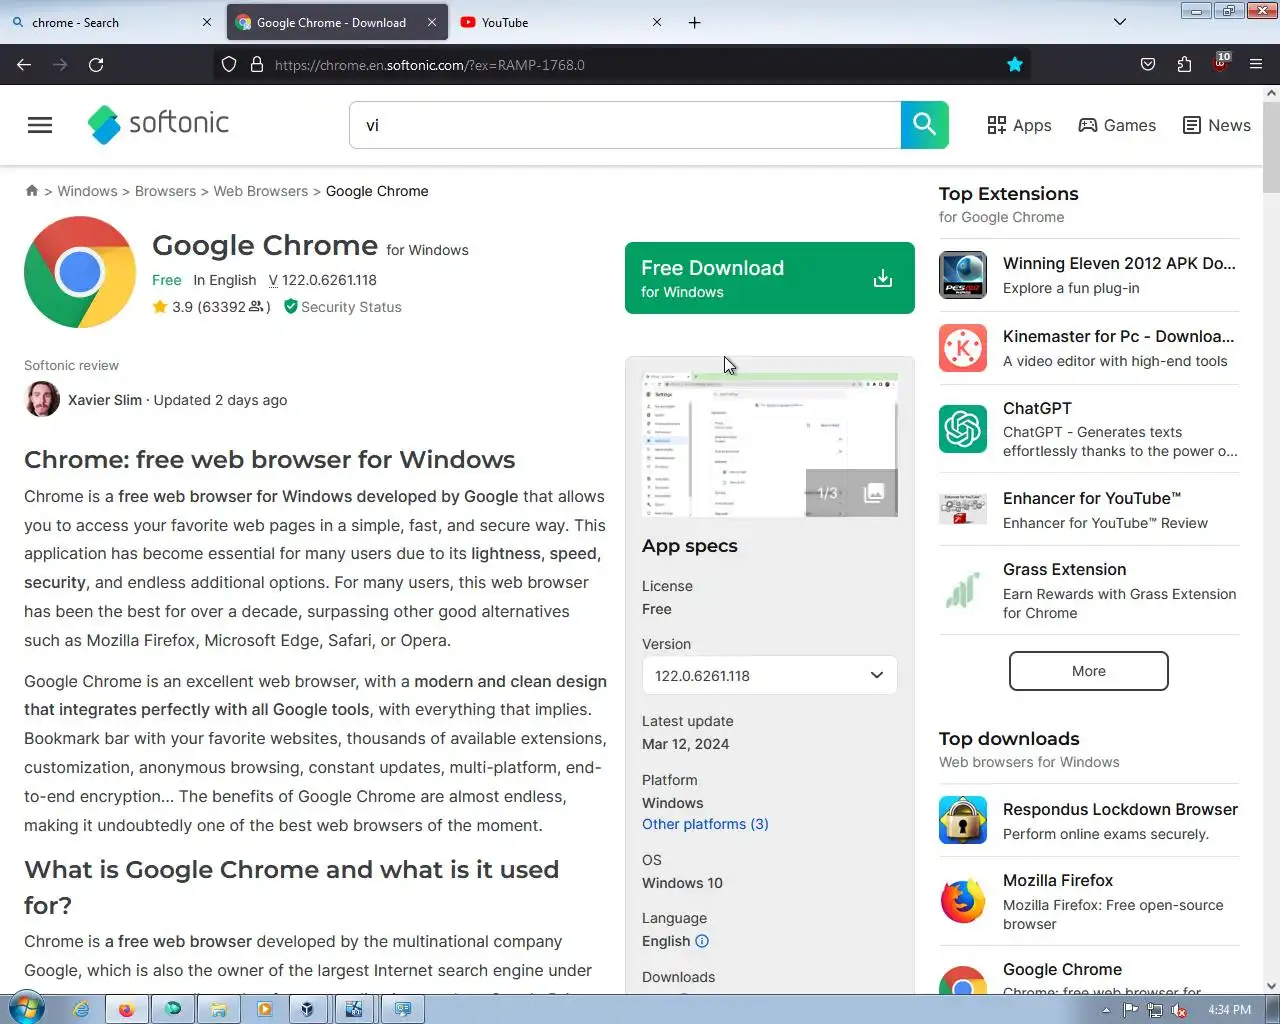Reload the page

tap(96, 64)
